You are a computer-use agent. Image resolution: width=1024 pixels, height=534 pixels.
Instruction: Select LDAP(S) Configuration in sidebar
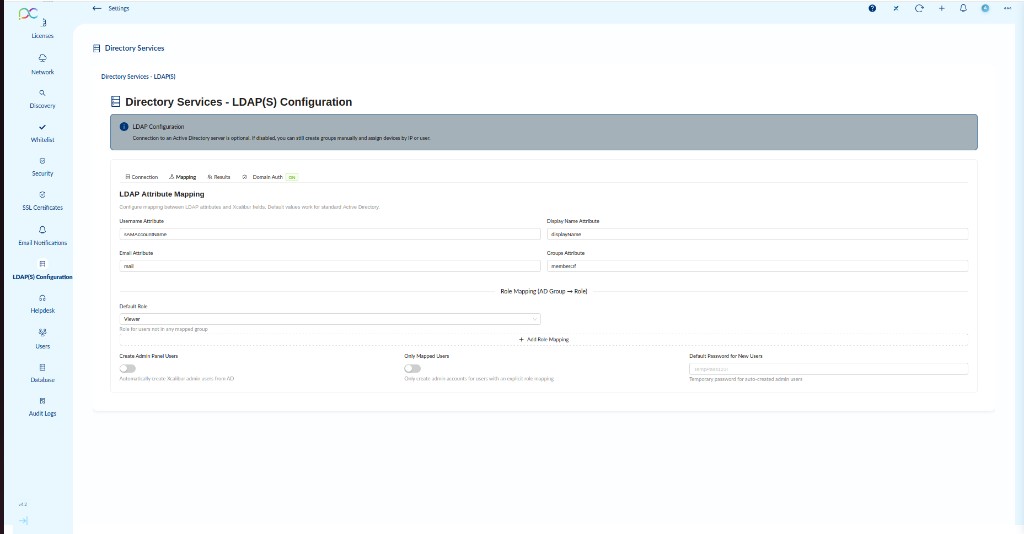click(42, 270)
